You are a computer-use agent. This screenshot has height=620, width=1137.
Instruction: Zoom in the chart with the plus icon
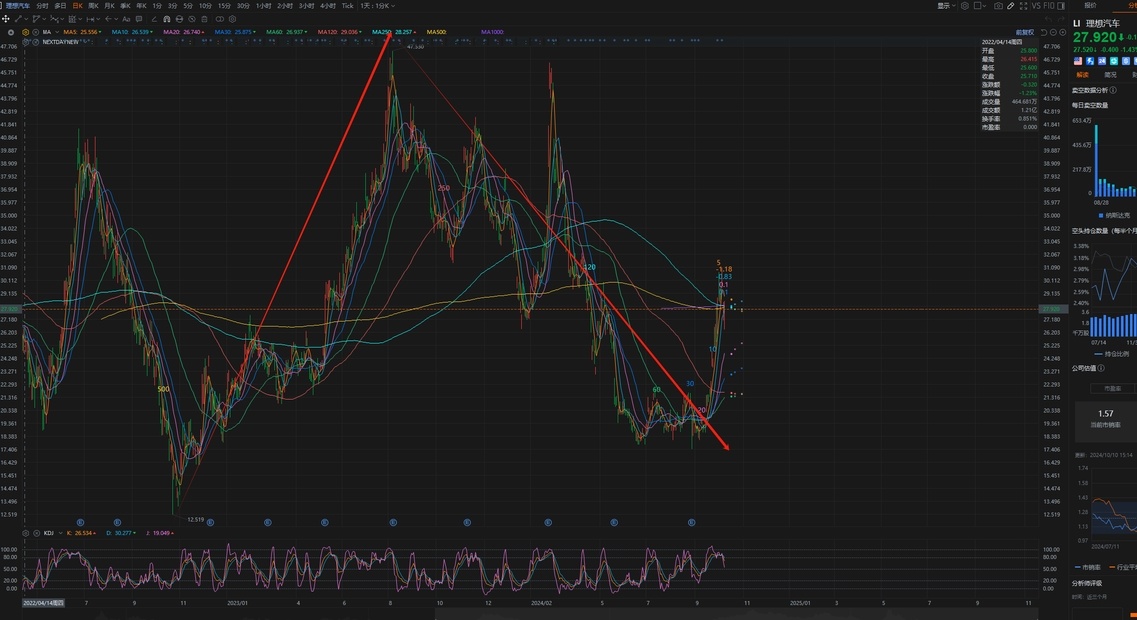click(1063, 32)
